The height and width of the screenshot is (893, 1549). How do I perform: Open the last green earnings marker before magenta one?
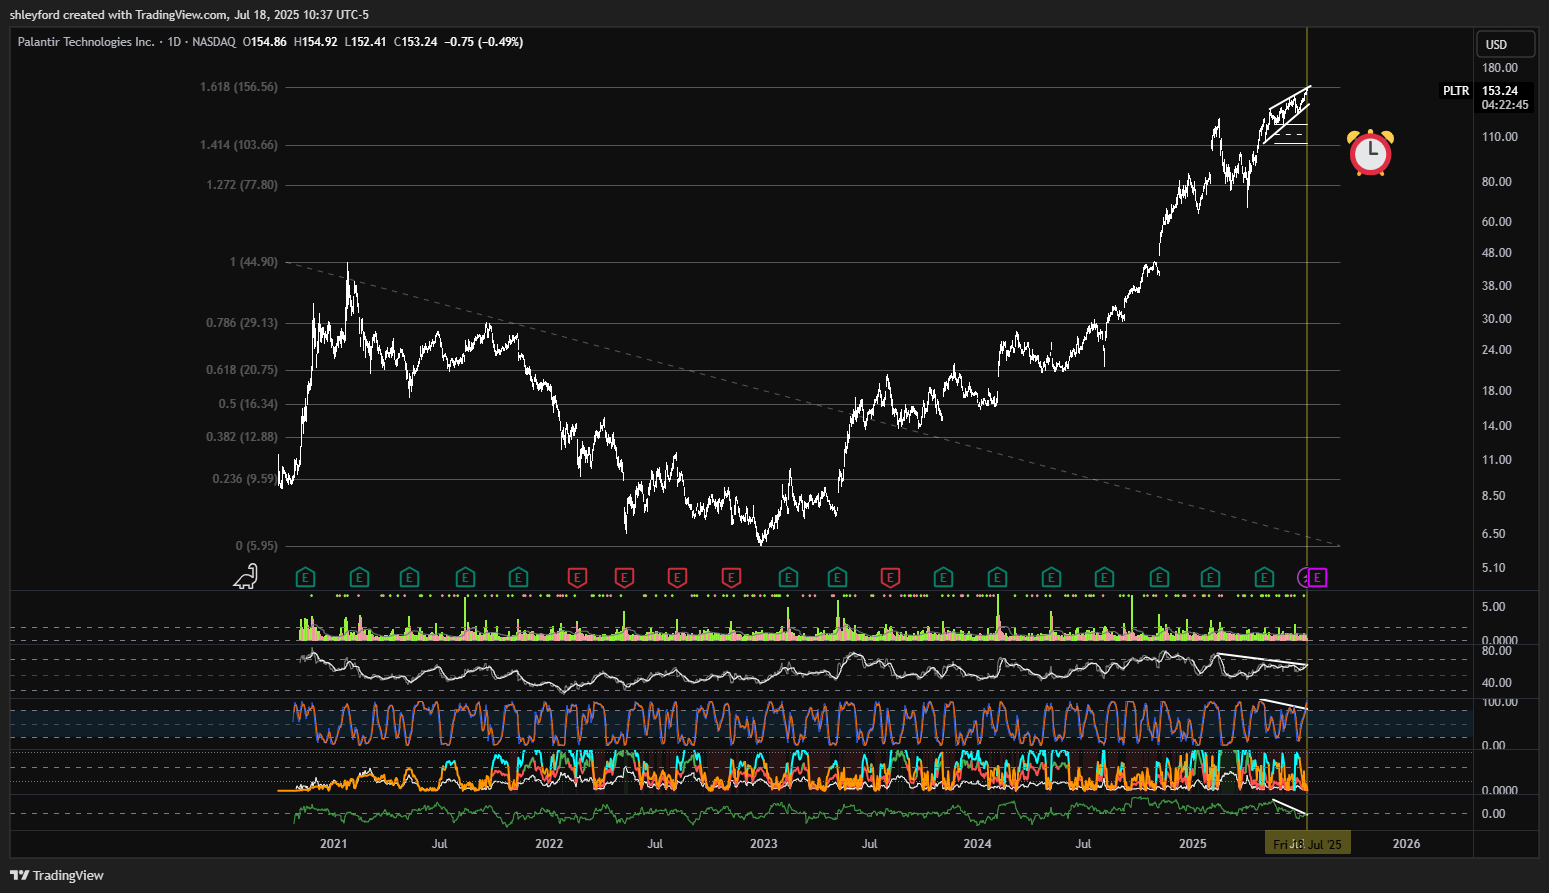coord(1264,577)
